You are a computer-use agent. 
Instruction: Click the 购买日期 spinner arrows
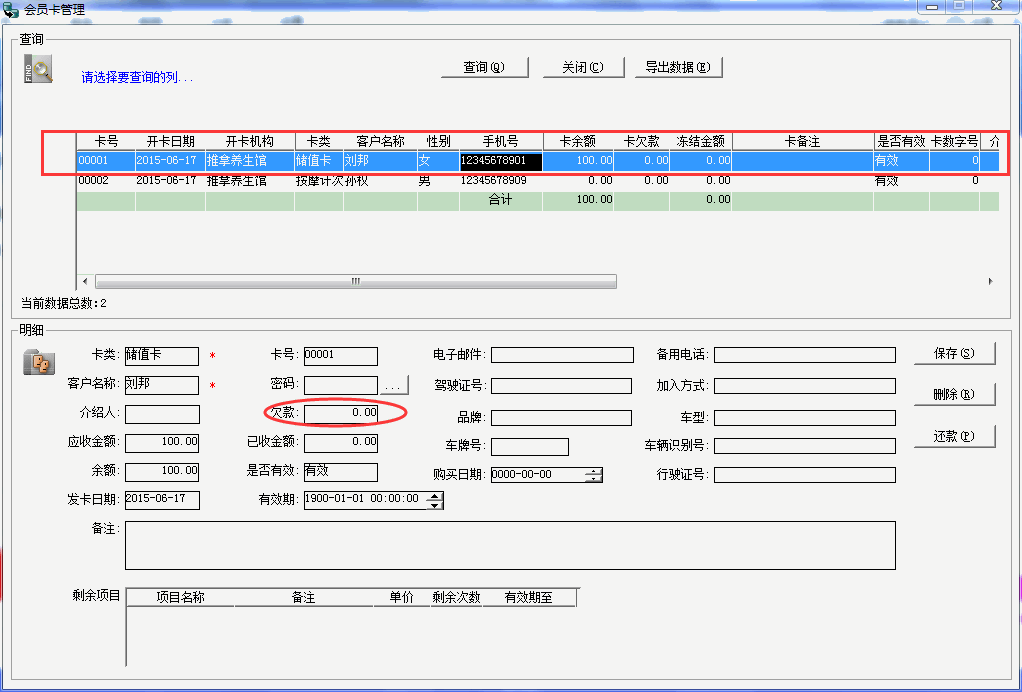594,475
